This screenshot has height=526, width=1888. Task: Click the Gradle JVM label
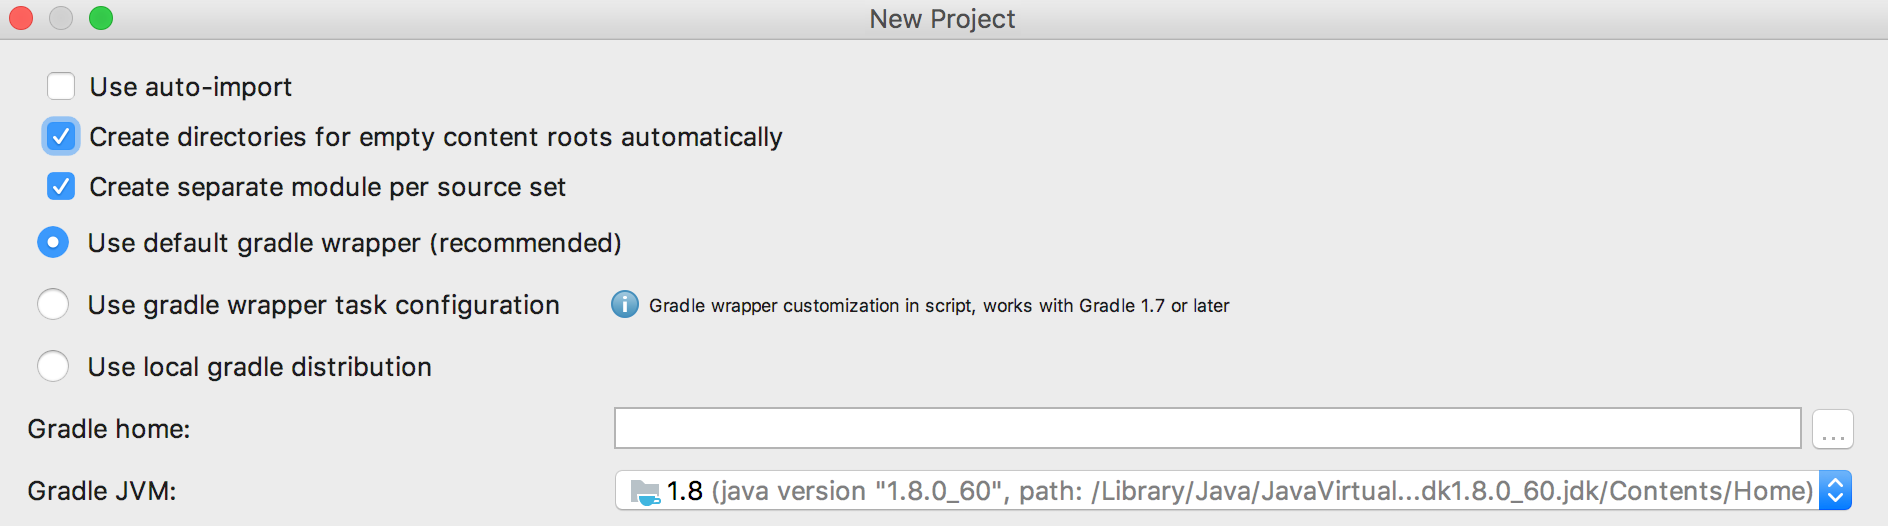click(102, 491)
